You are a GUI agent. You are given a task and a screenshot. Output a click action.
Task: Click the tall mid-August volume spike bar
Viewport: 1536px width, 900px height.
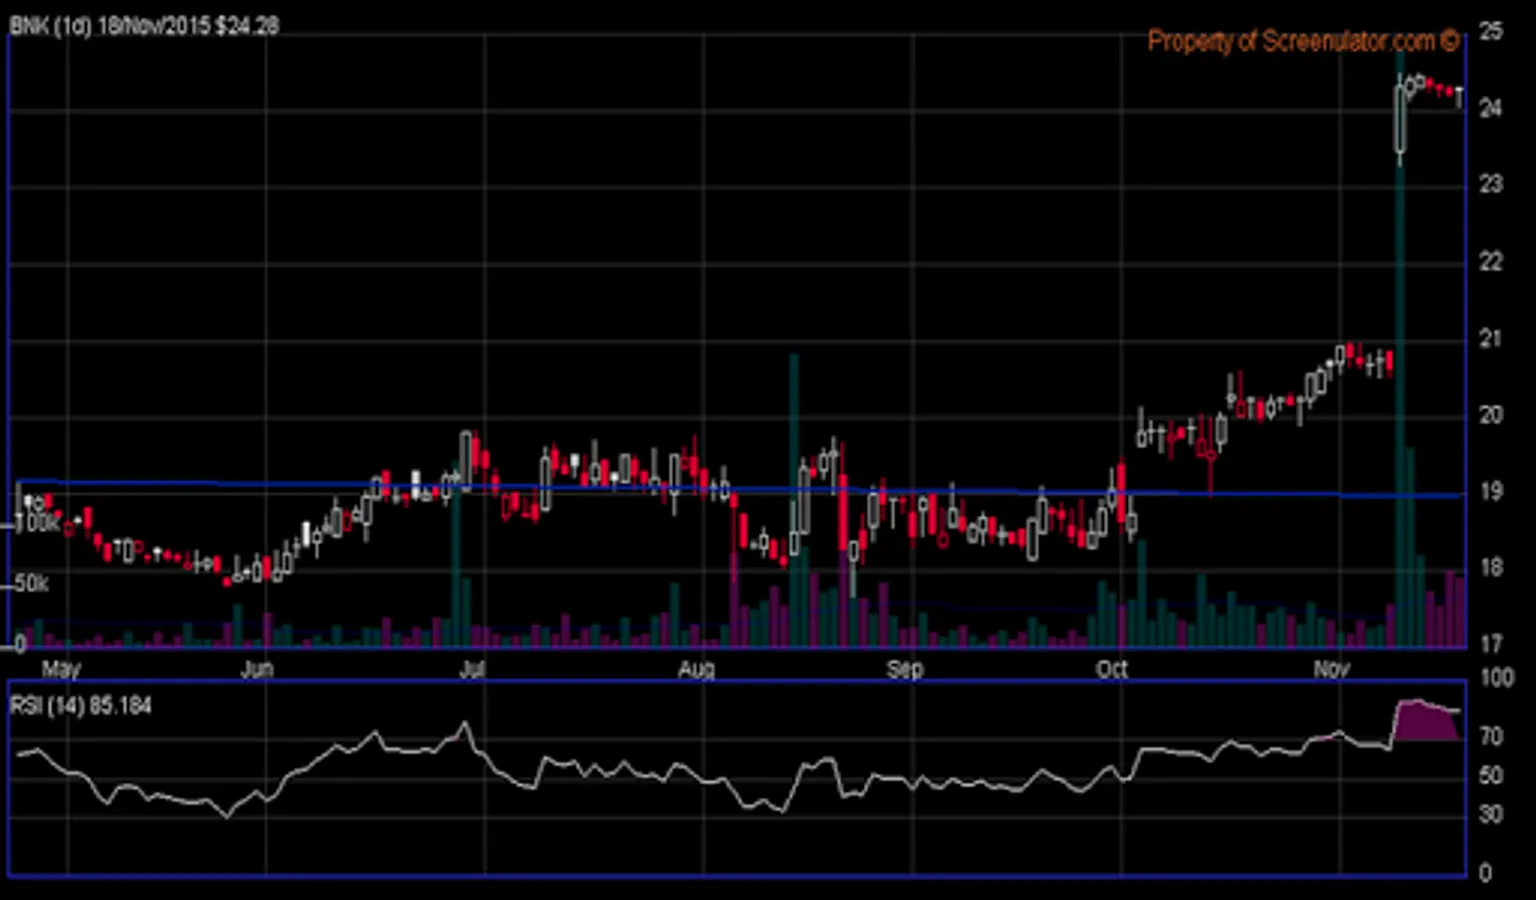coord(794,500)
